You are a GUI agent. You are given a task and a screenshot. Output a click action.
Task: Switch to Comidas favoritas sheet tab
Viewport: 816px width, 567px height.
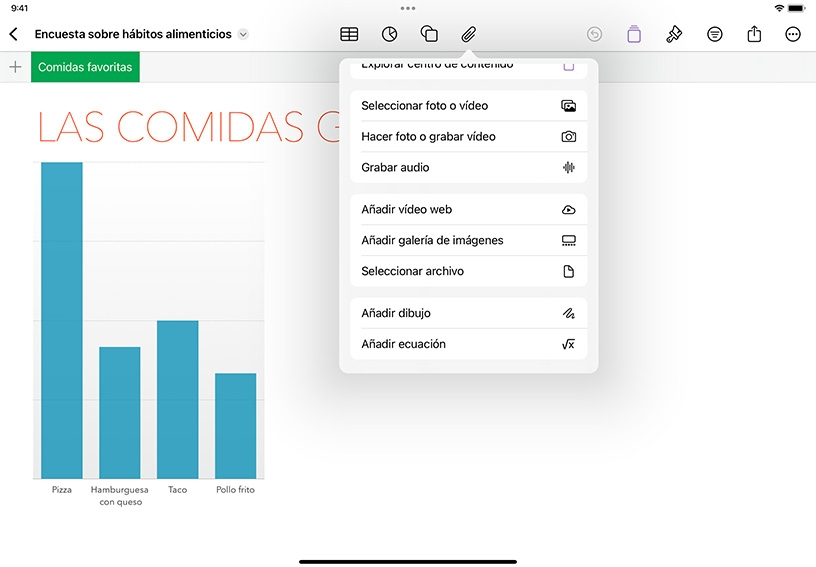coord(85,67)
